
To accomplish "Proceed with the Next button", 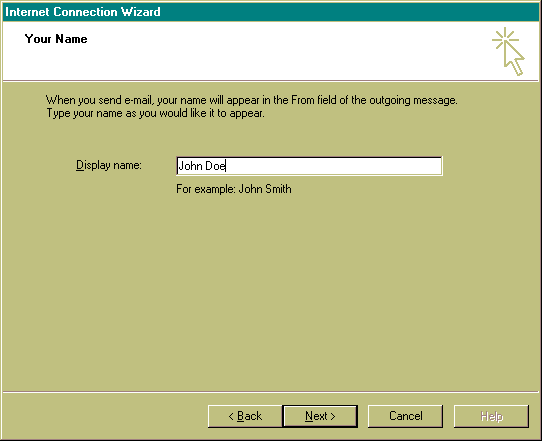I will point(320,416).
